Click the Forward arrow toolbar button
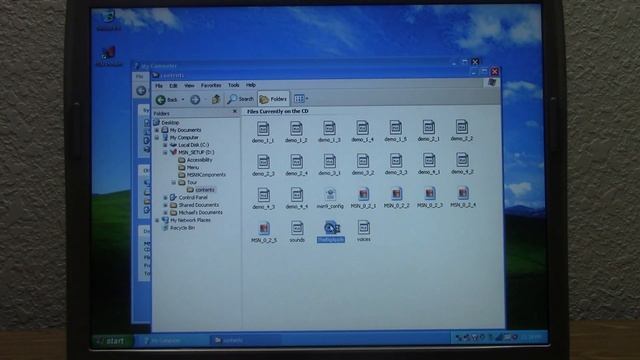This screenshot has height=360, width=640. tap(195, 100)
